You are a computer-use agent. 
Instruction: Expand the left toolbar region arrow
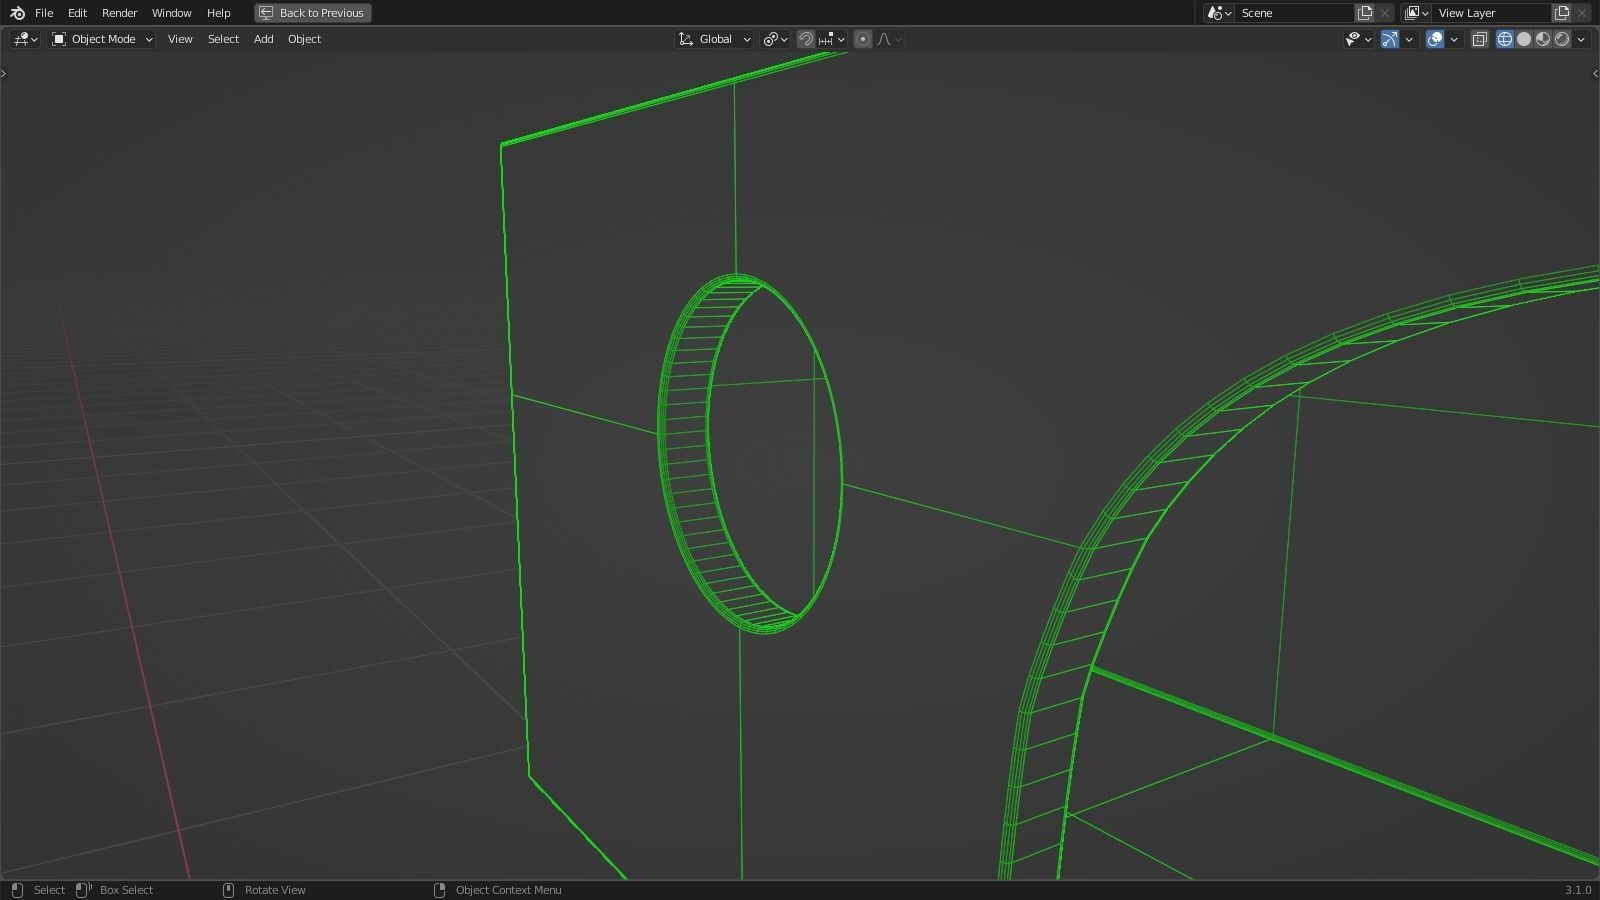[4, 73]
